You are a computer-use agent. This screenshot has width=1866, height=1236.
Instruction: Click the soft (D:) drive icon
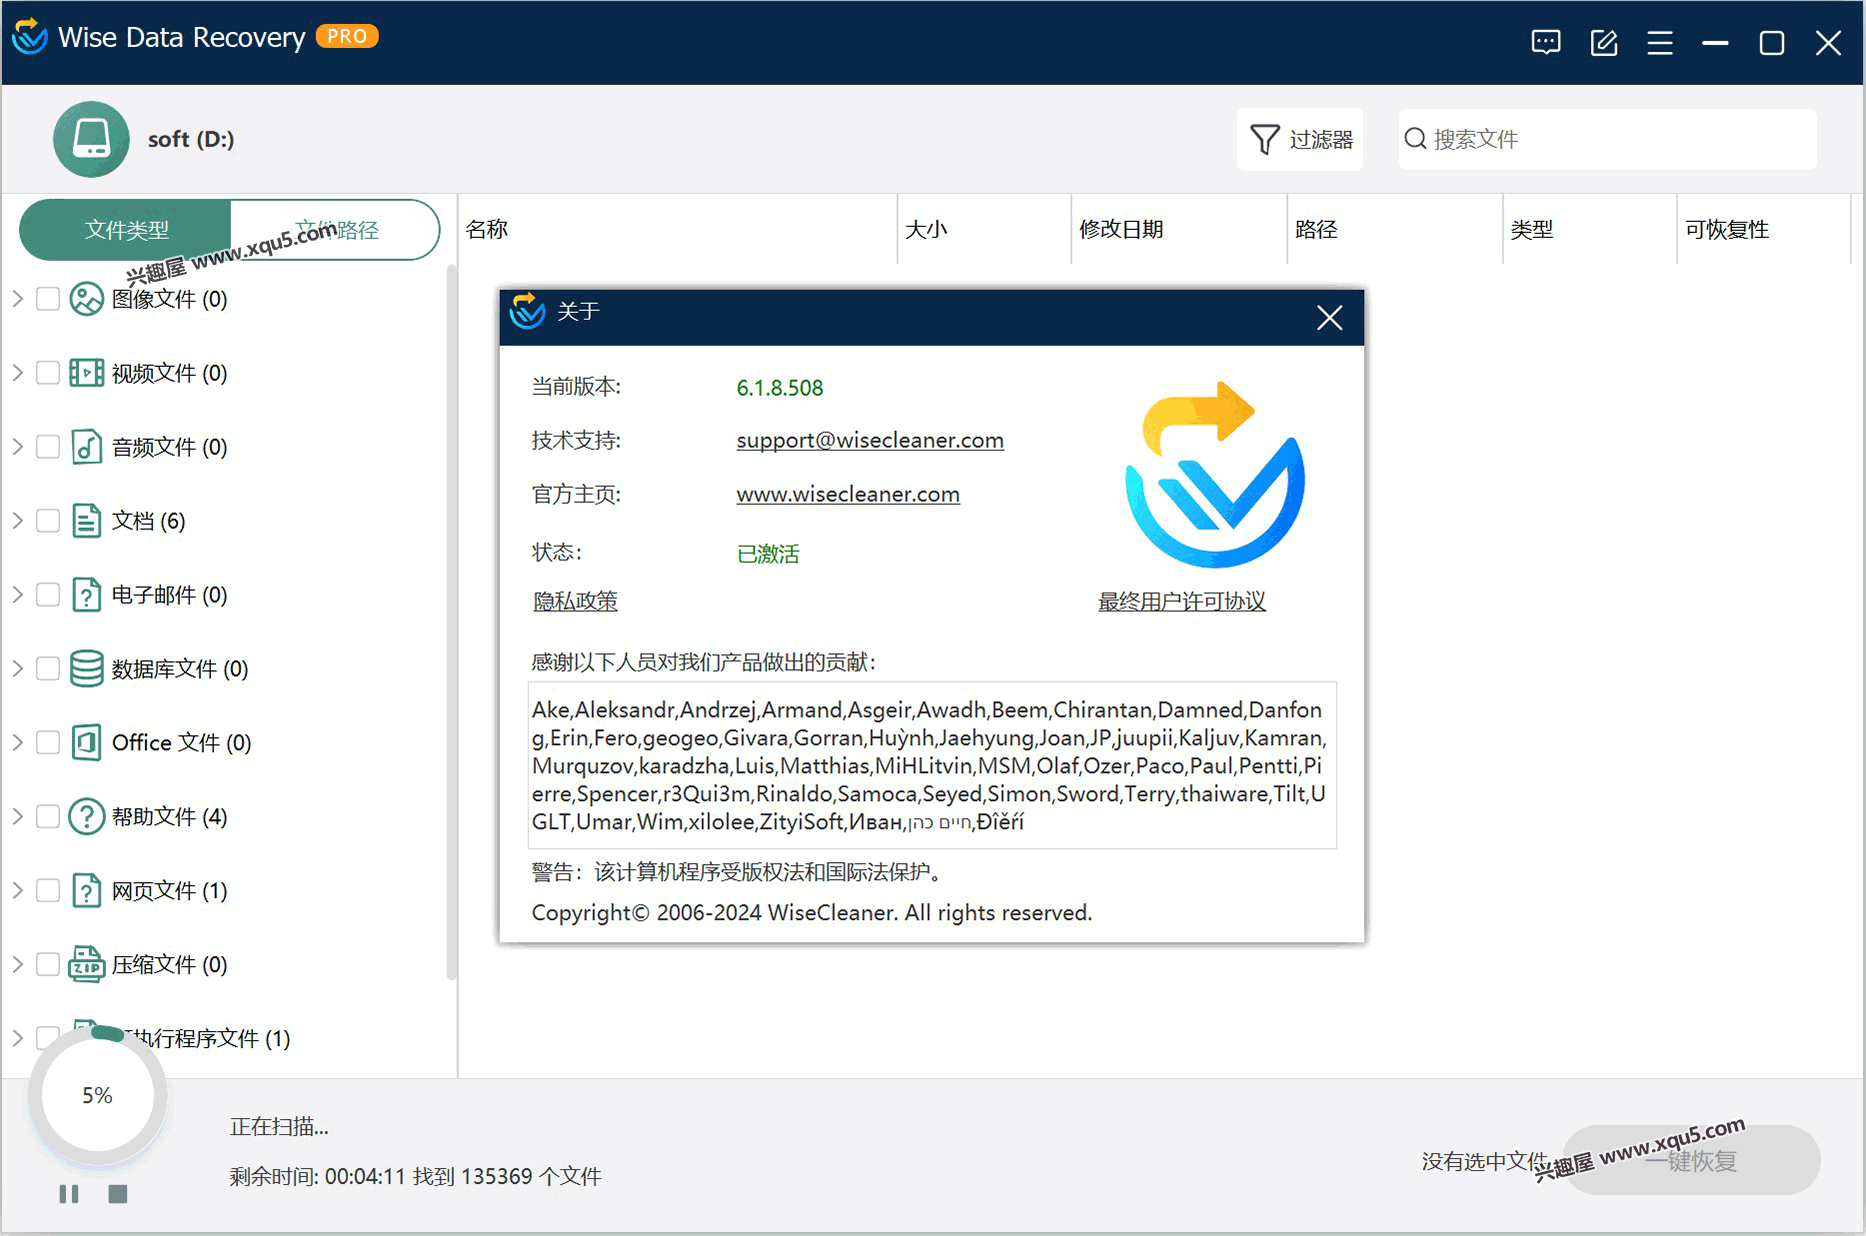pyautogui.click(x=91, y=139)
